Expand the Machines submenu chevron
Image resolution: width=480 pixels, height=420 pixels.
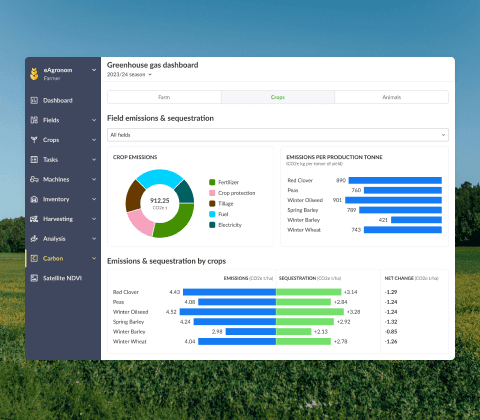click(94, 179)
